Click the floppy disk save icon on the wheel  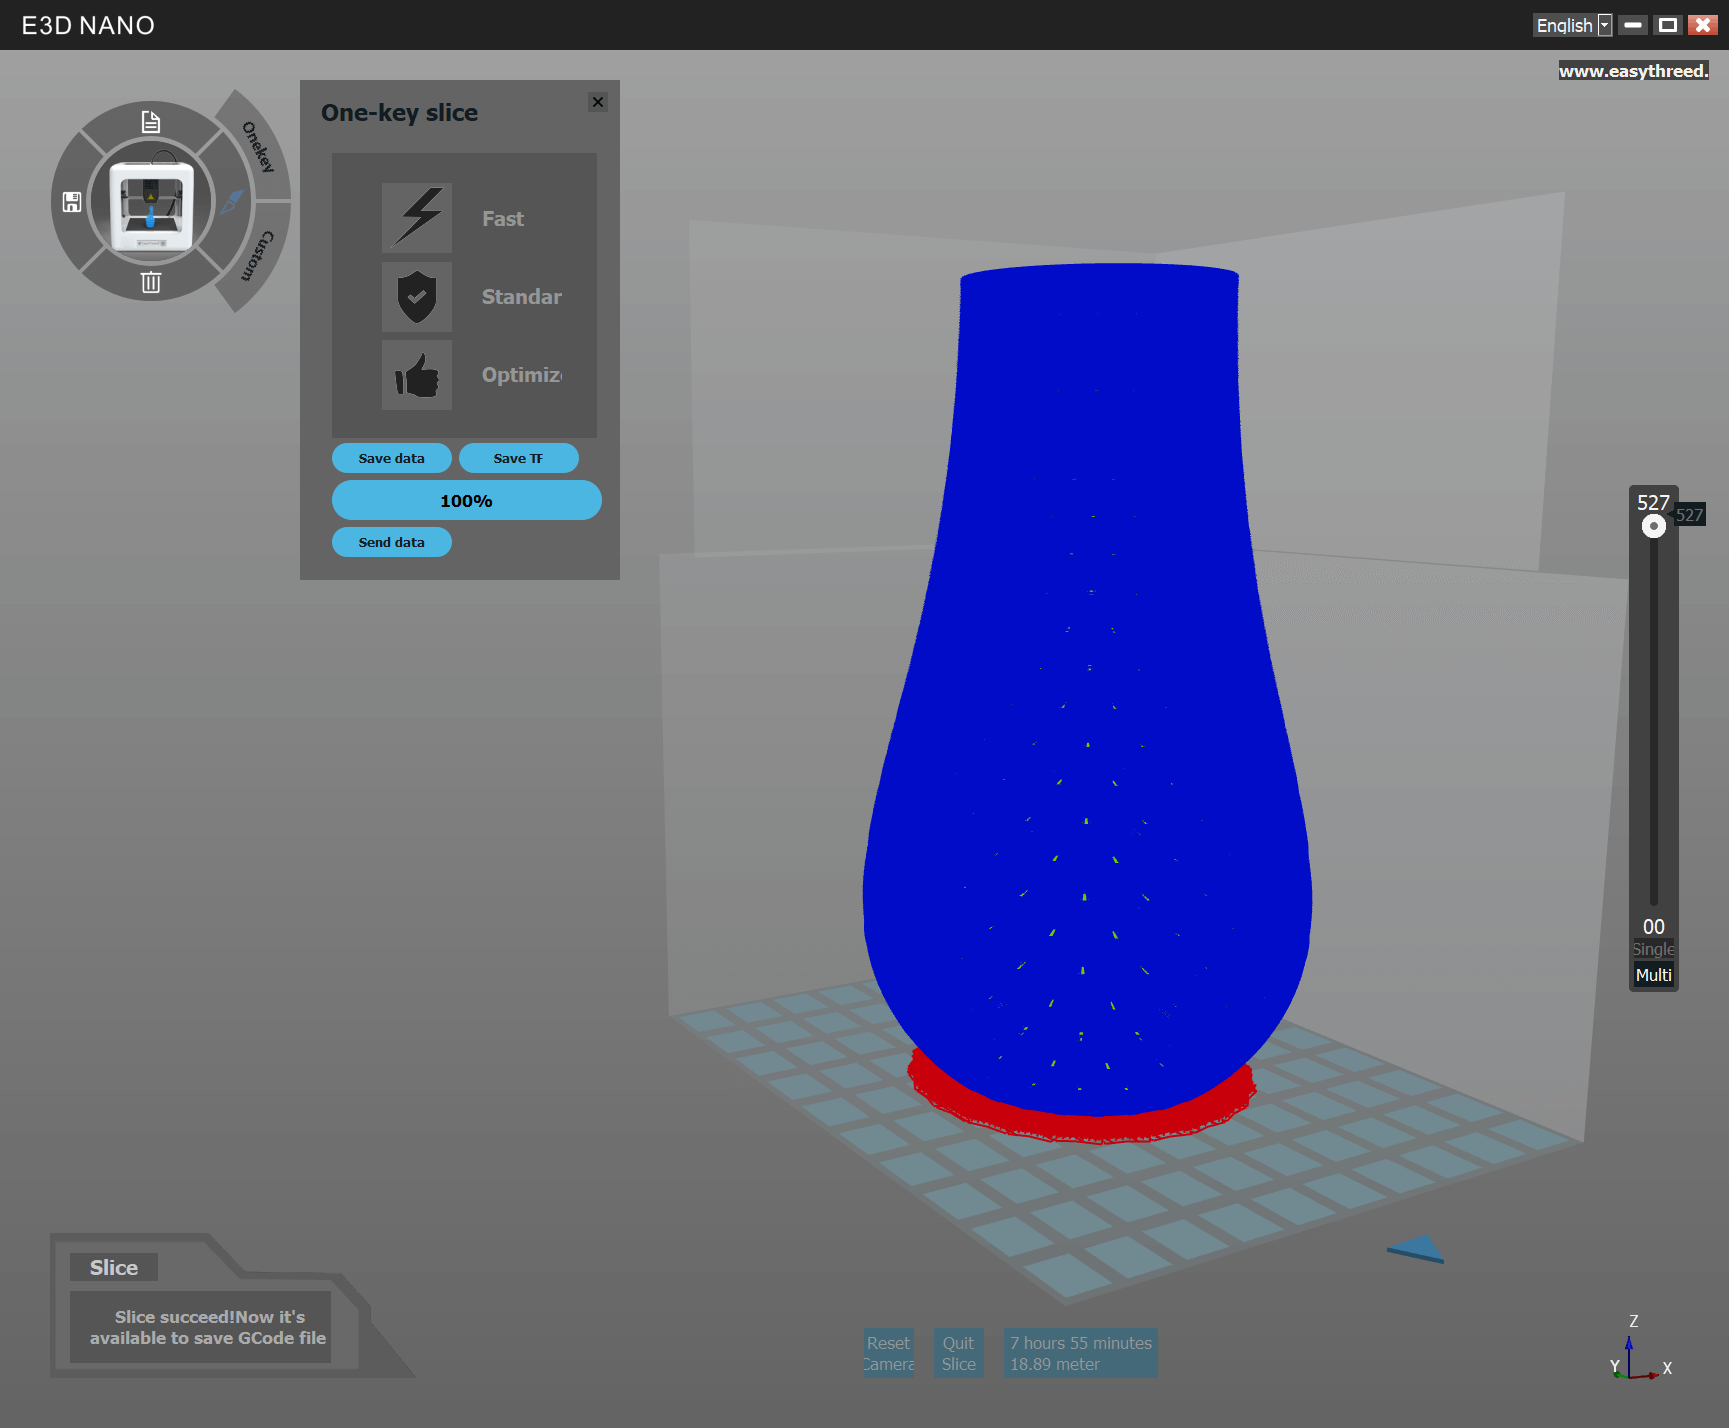coord(70,201)
